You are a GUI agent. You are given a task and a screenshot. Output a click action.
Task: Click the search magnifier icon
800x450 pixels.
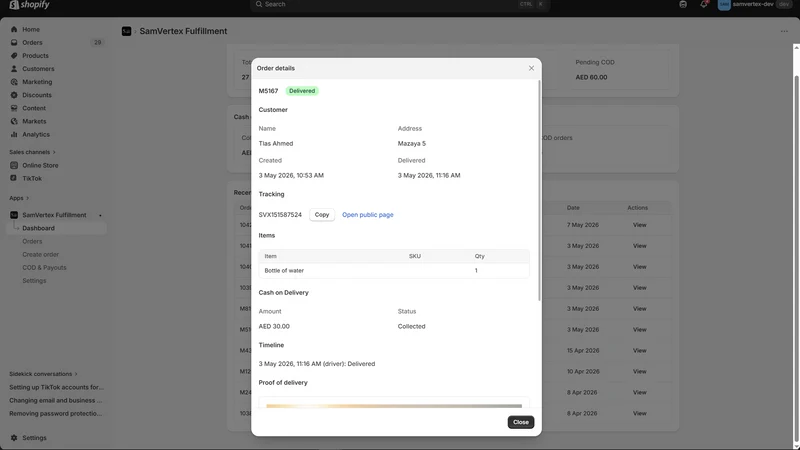[259, 4]
